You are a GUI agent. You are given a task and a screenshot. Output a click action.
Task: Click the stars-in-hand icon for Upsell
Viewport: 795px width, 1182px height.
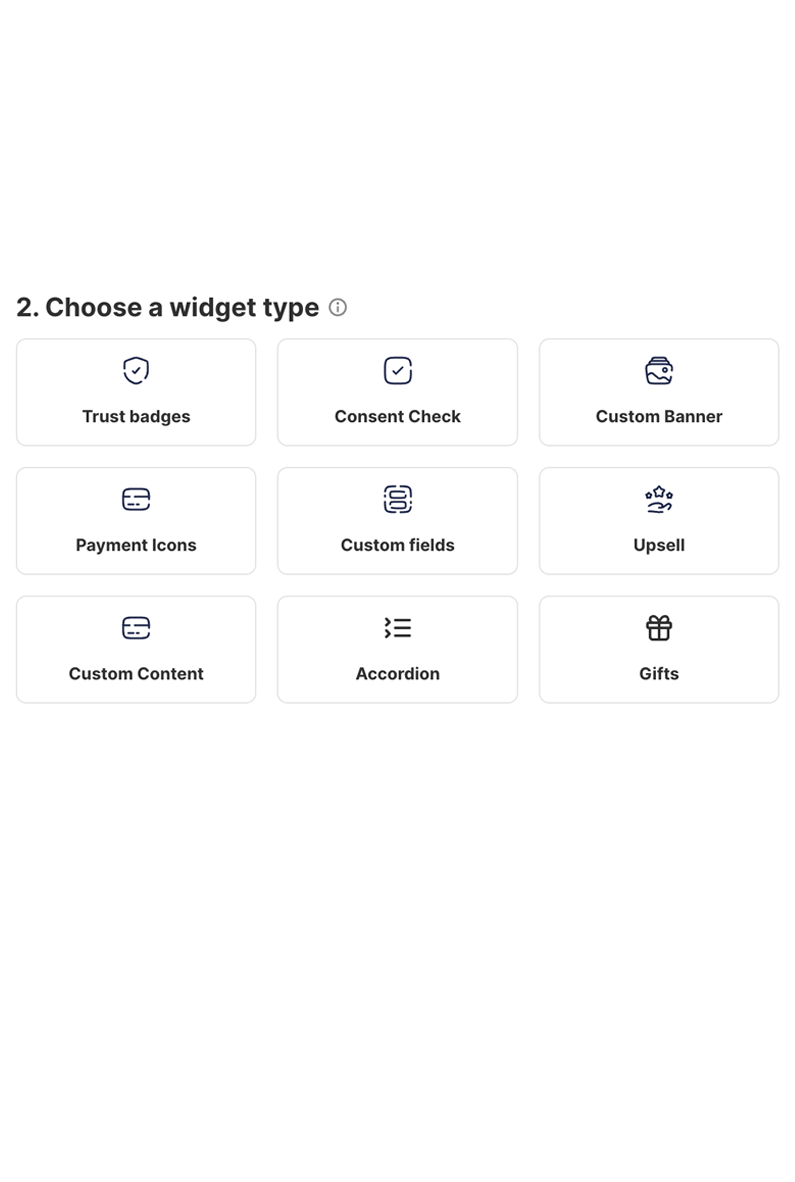(x=659, y=499)
